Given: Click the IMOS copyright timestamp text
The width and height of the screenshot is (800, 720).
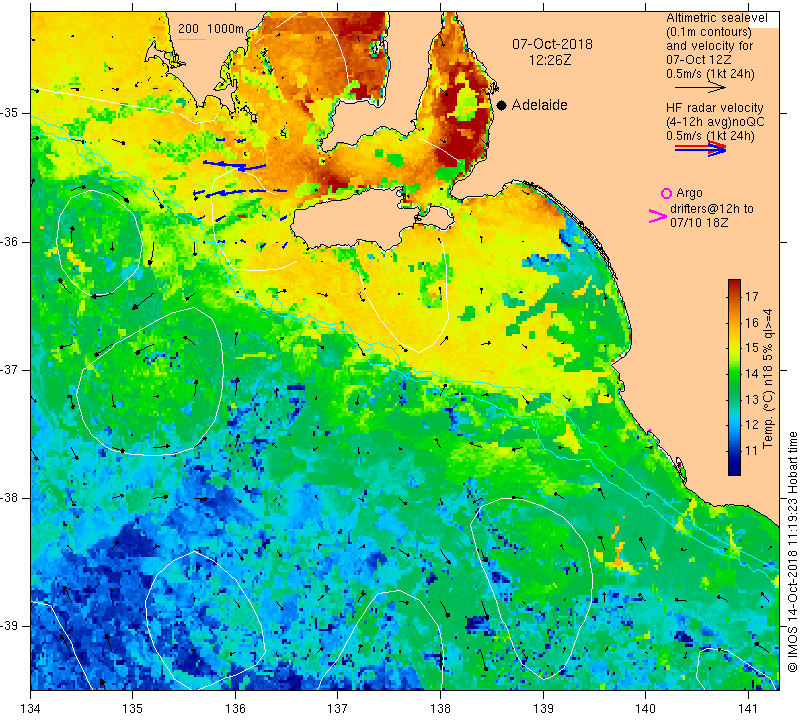Looking at the screenshot, I should point(792,551).
